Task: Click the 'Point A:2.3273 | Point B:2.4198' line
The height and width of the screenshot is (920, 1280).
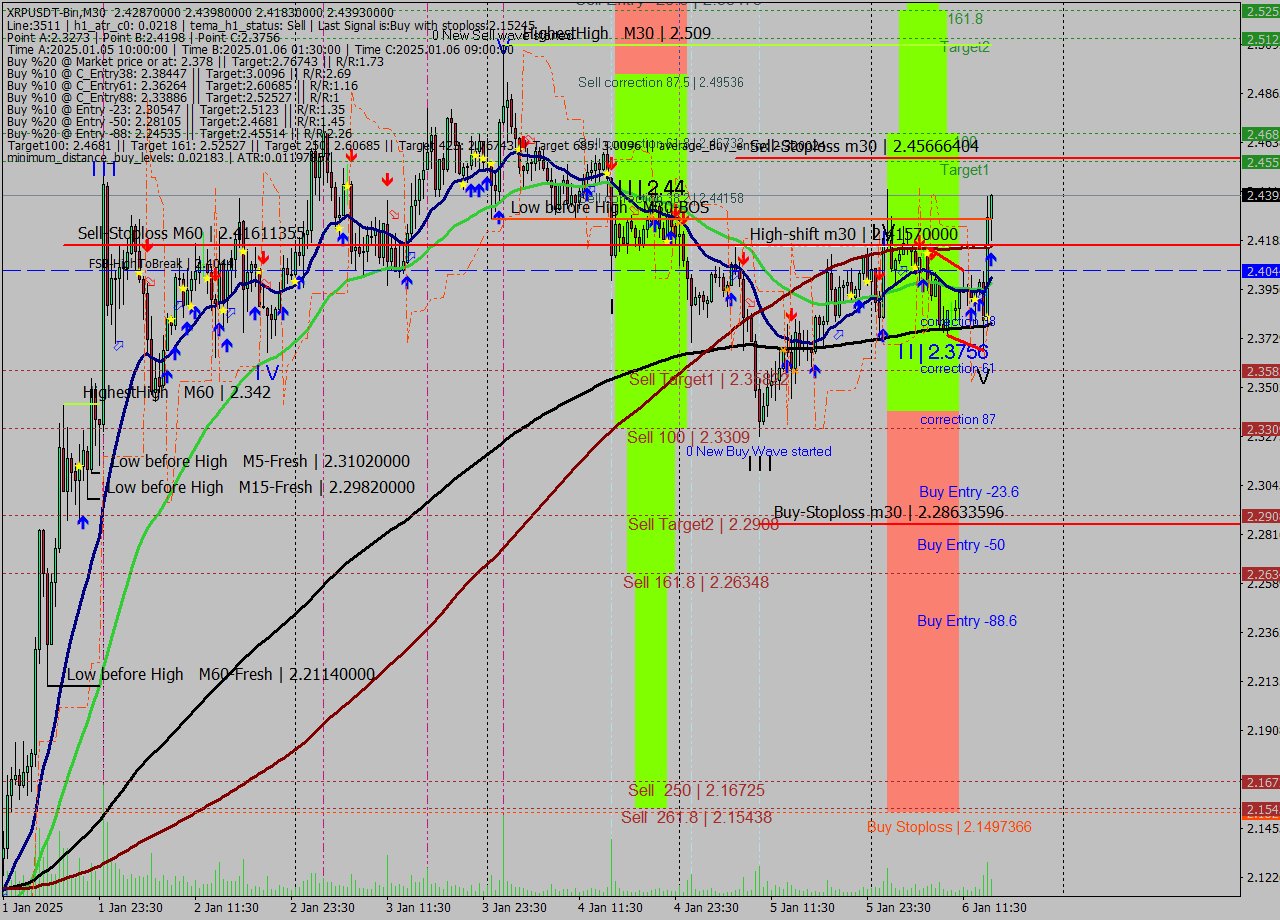Action: point(143,37)
